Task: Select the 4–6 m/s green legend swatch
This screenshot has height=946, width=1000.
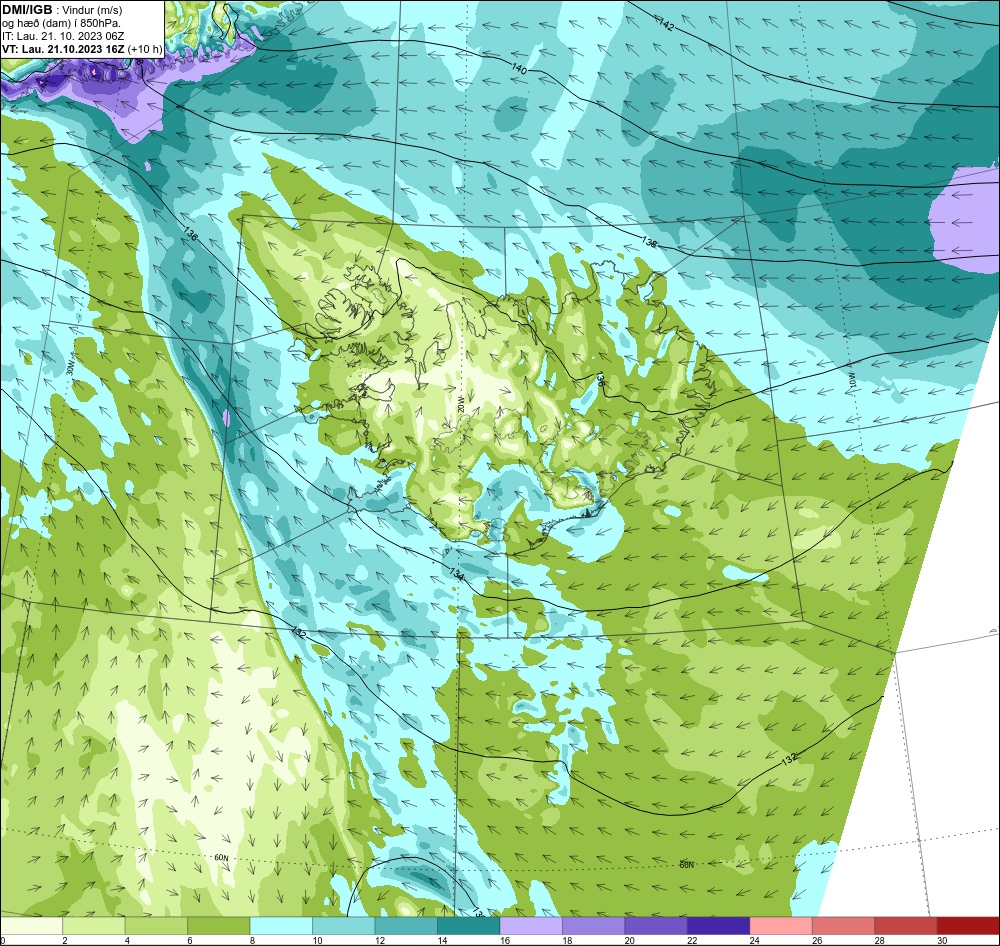Action: point(156,926)
